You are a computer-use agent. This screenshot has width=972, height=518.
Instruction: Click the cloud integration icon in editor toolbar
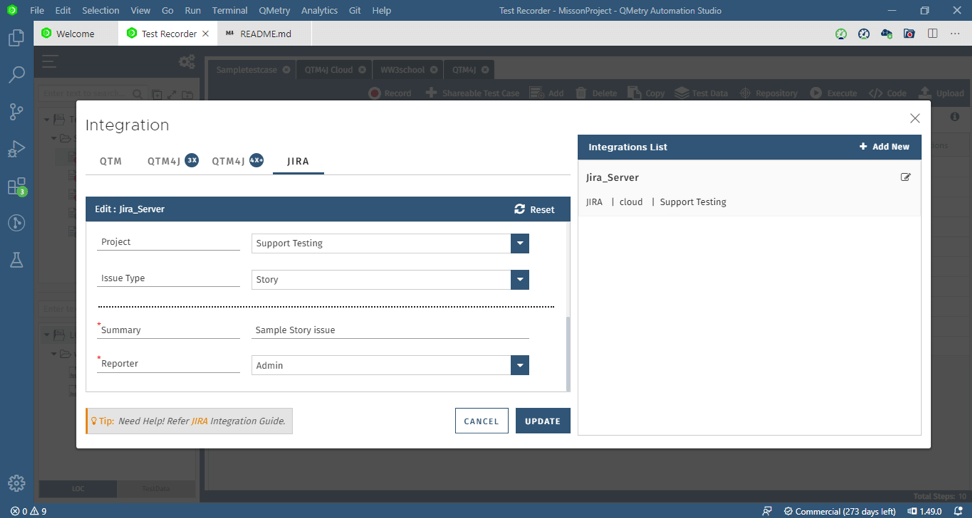[x=886, y=34]
